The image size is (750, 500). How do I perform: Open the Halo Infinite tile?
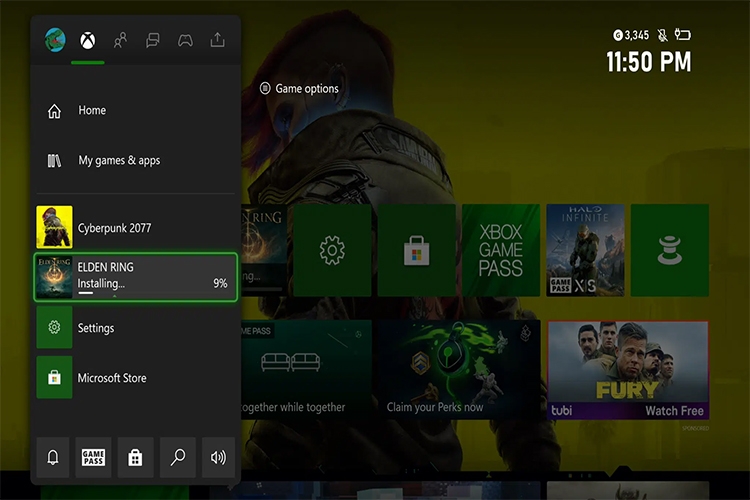pos(585,250)
